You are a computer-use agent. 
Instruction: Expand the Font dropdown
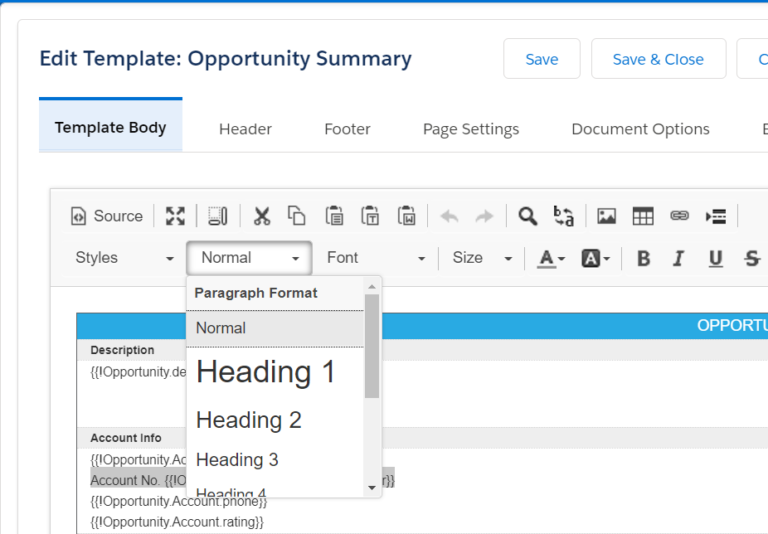pyautogui.click(x=376, y=258)
